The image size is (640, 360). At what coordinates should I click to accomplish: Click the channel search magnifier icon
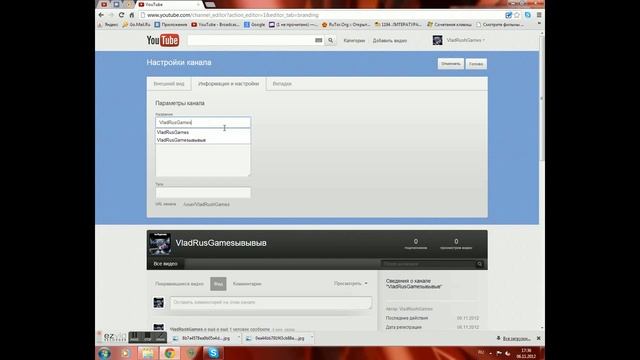480,264
